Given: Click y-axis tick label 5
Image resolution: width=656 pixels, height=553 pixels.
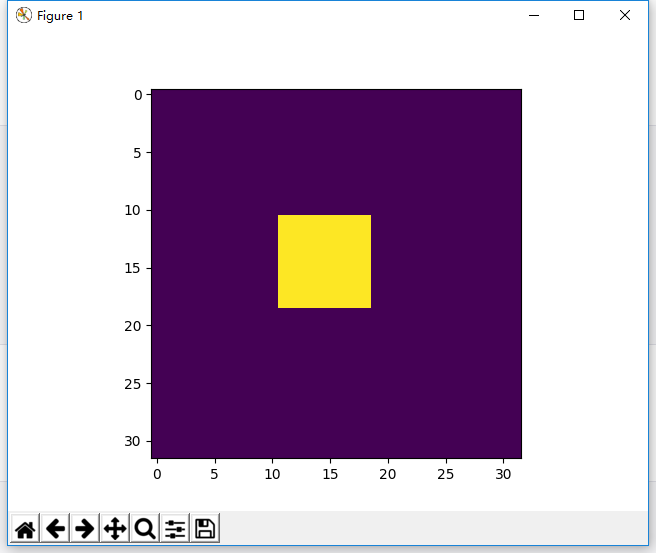Looking at the screenshot, I should click(x=137, y=153).
